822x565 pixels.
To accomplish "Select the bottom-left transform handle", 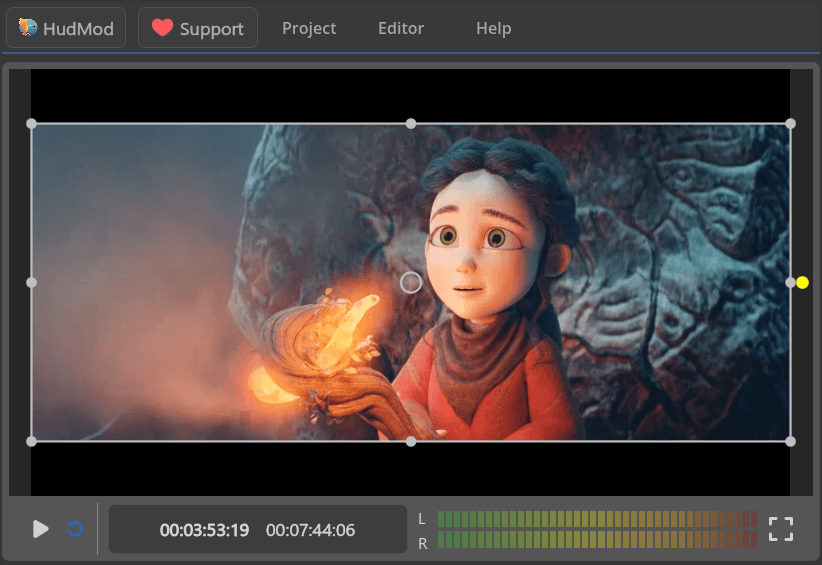I will pyautogui.click(x=31, y=441).
